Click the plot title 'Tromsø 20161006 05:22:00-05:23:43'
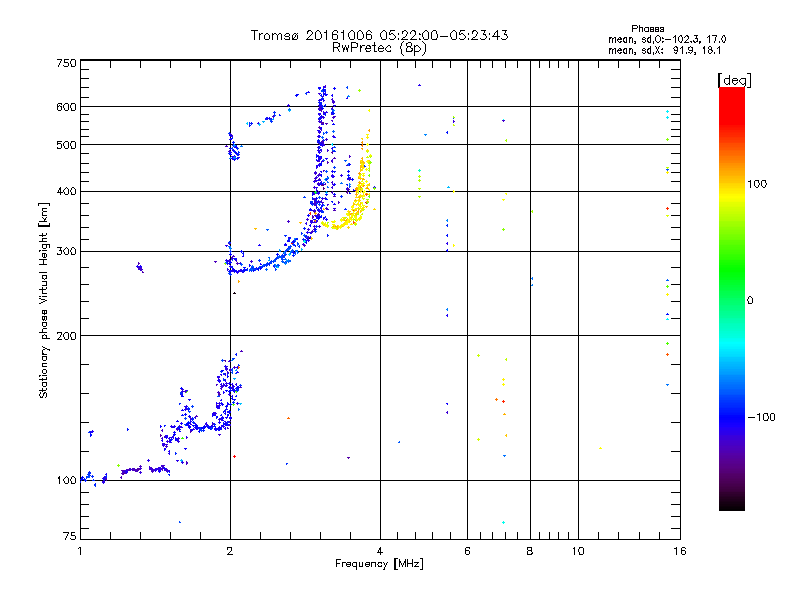The width and height of the screenshot is (800, 600). [x=379, y=35]
